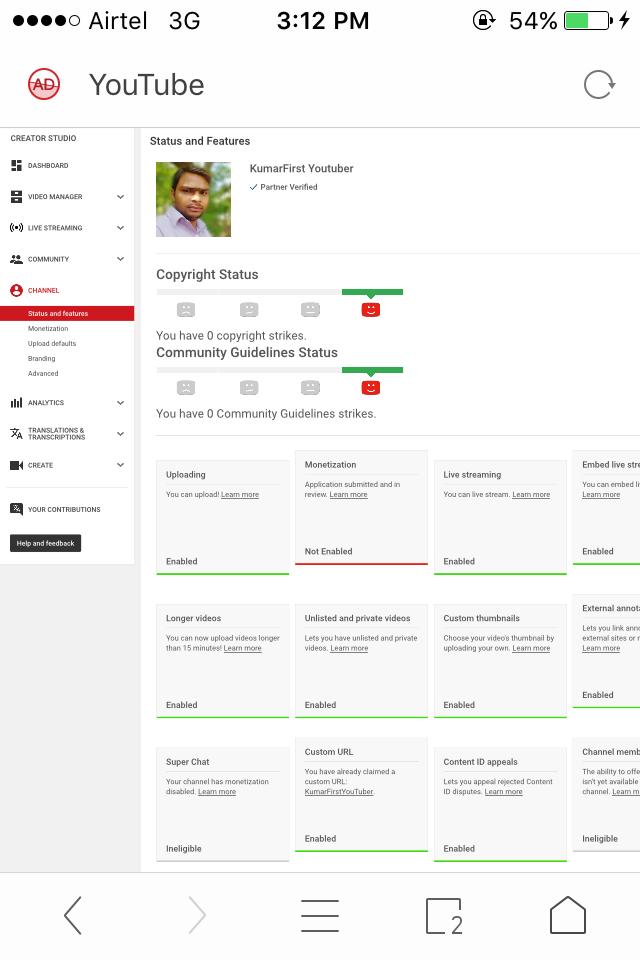Tap the rotation lock status icon

pyautogui.click(x=483, y=20)
